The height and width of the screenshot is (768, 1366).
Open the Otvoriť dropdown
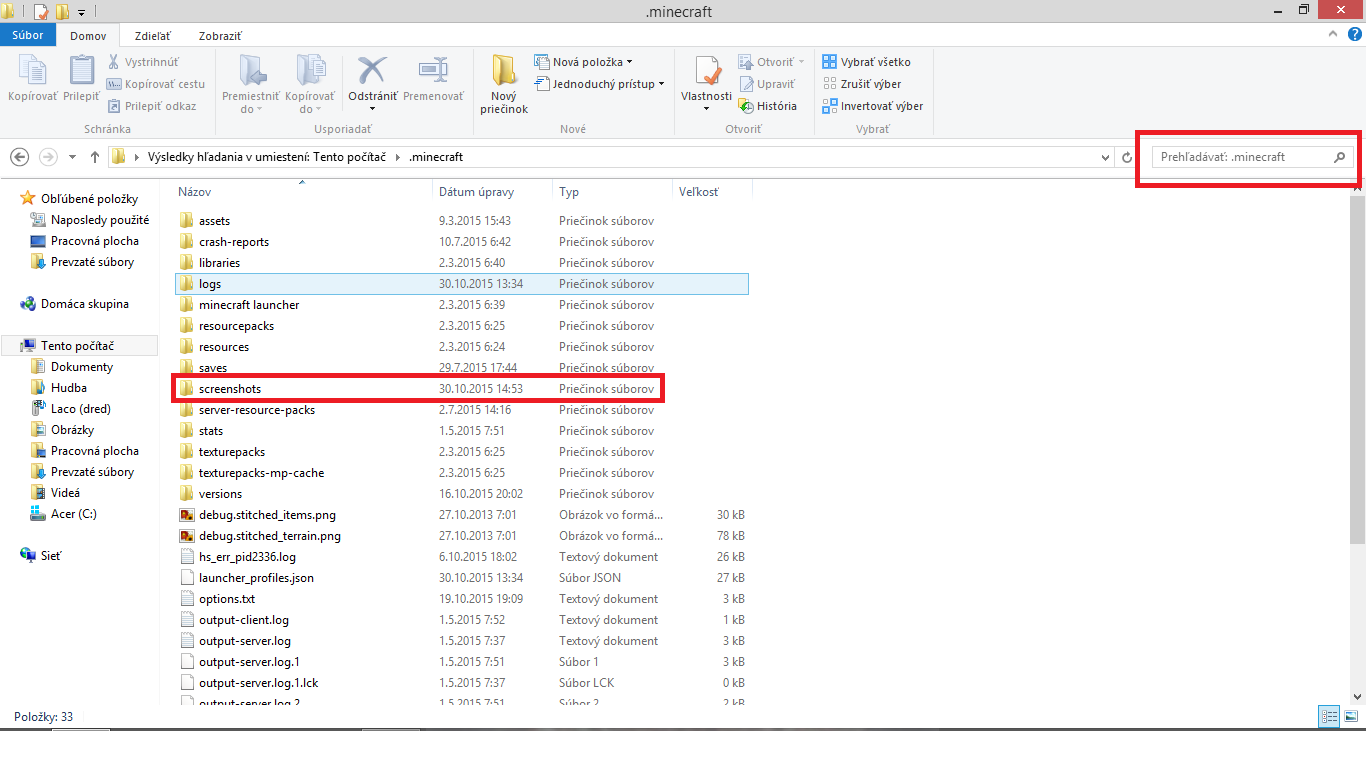coord(771,62)
